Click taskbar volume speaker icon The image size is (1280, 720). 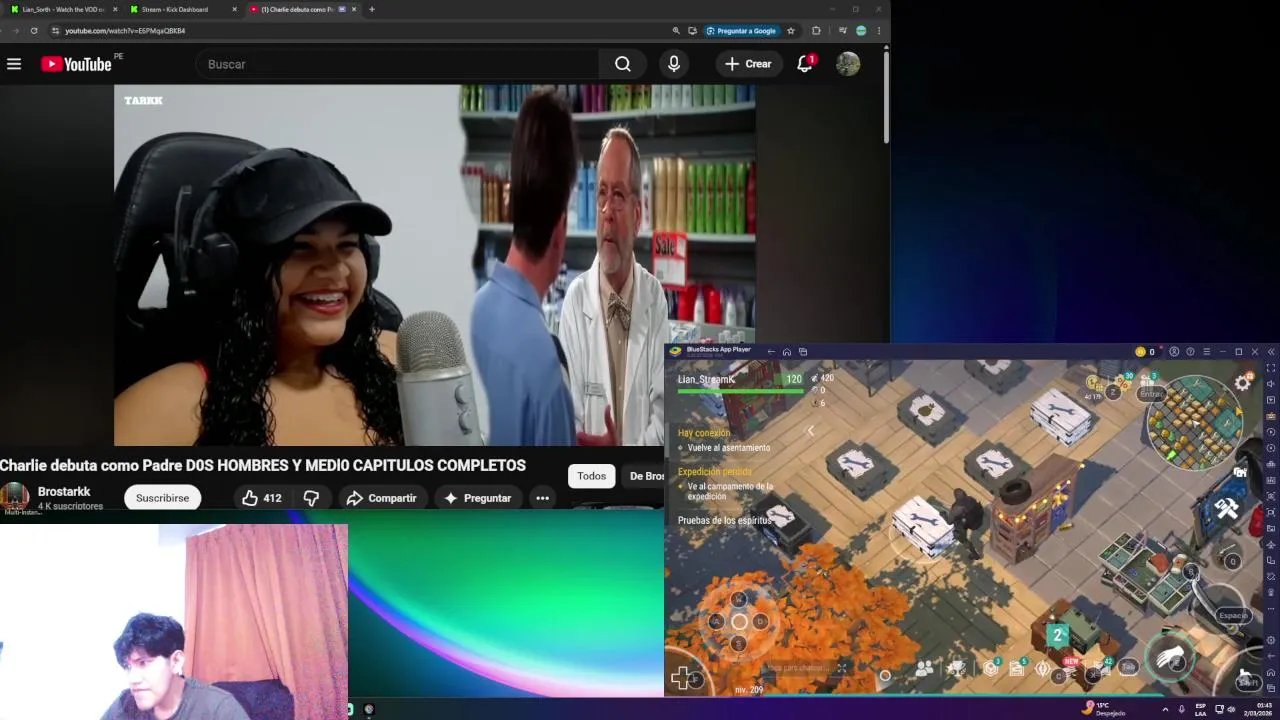pos(1230,709)
